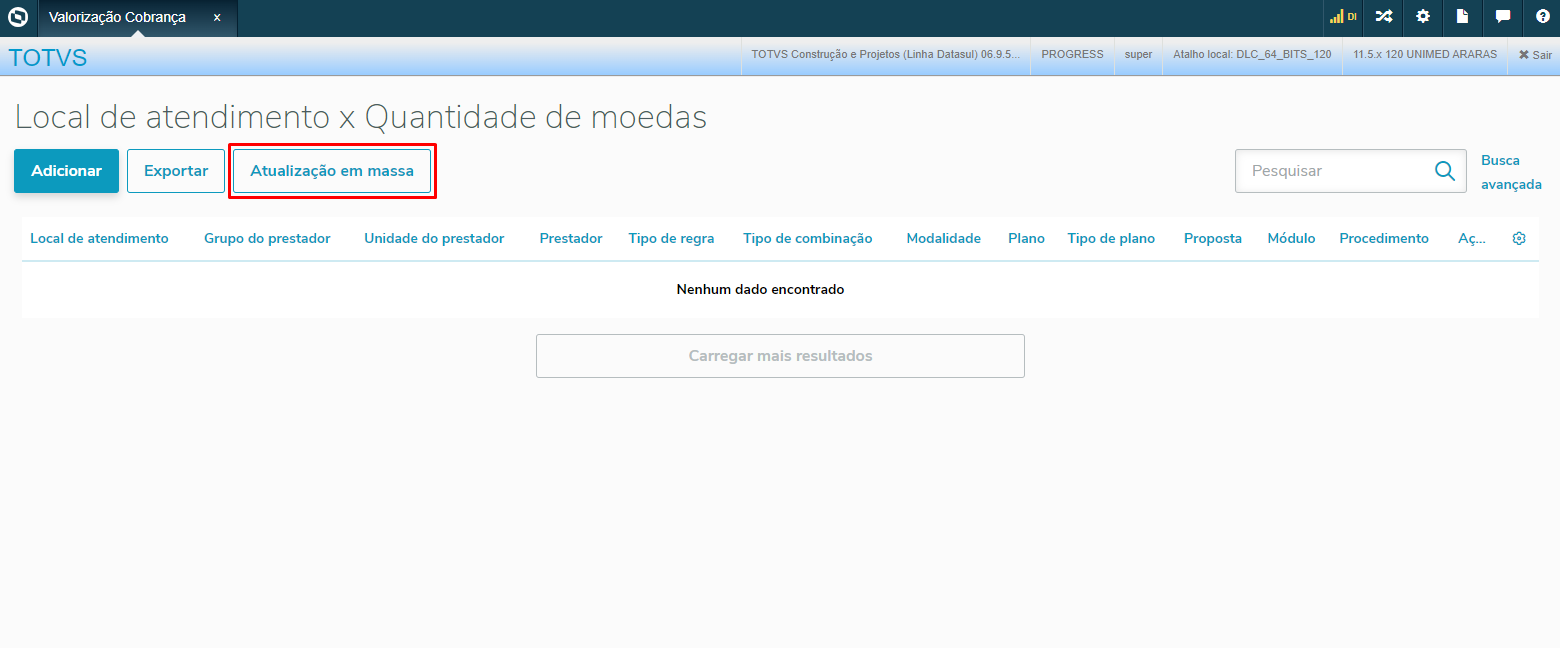Click the Módulo column header
This screenshot has width=1560, height=648.
pos(1291,238)
